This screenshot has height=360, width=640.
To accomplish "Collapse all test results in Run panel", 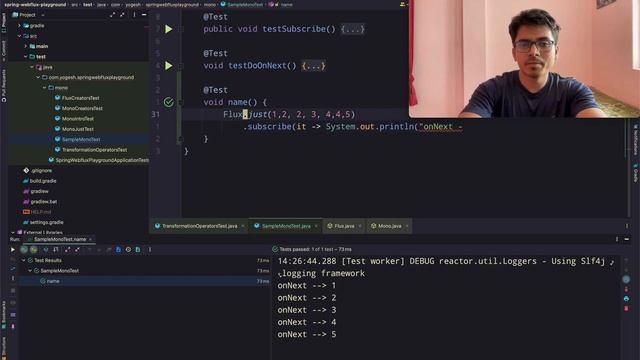I will pos(78,249).
